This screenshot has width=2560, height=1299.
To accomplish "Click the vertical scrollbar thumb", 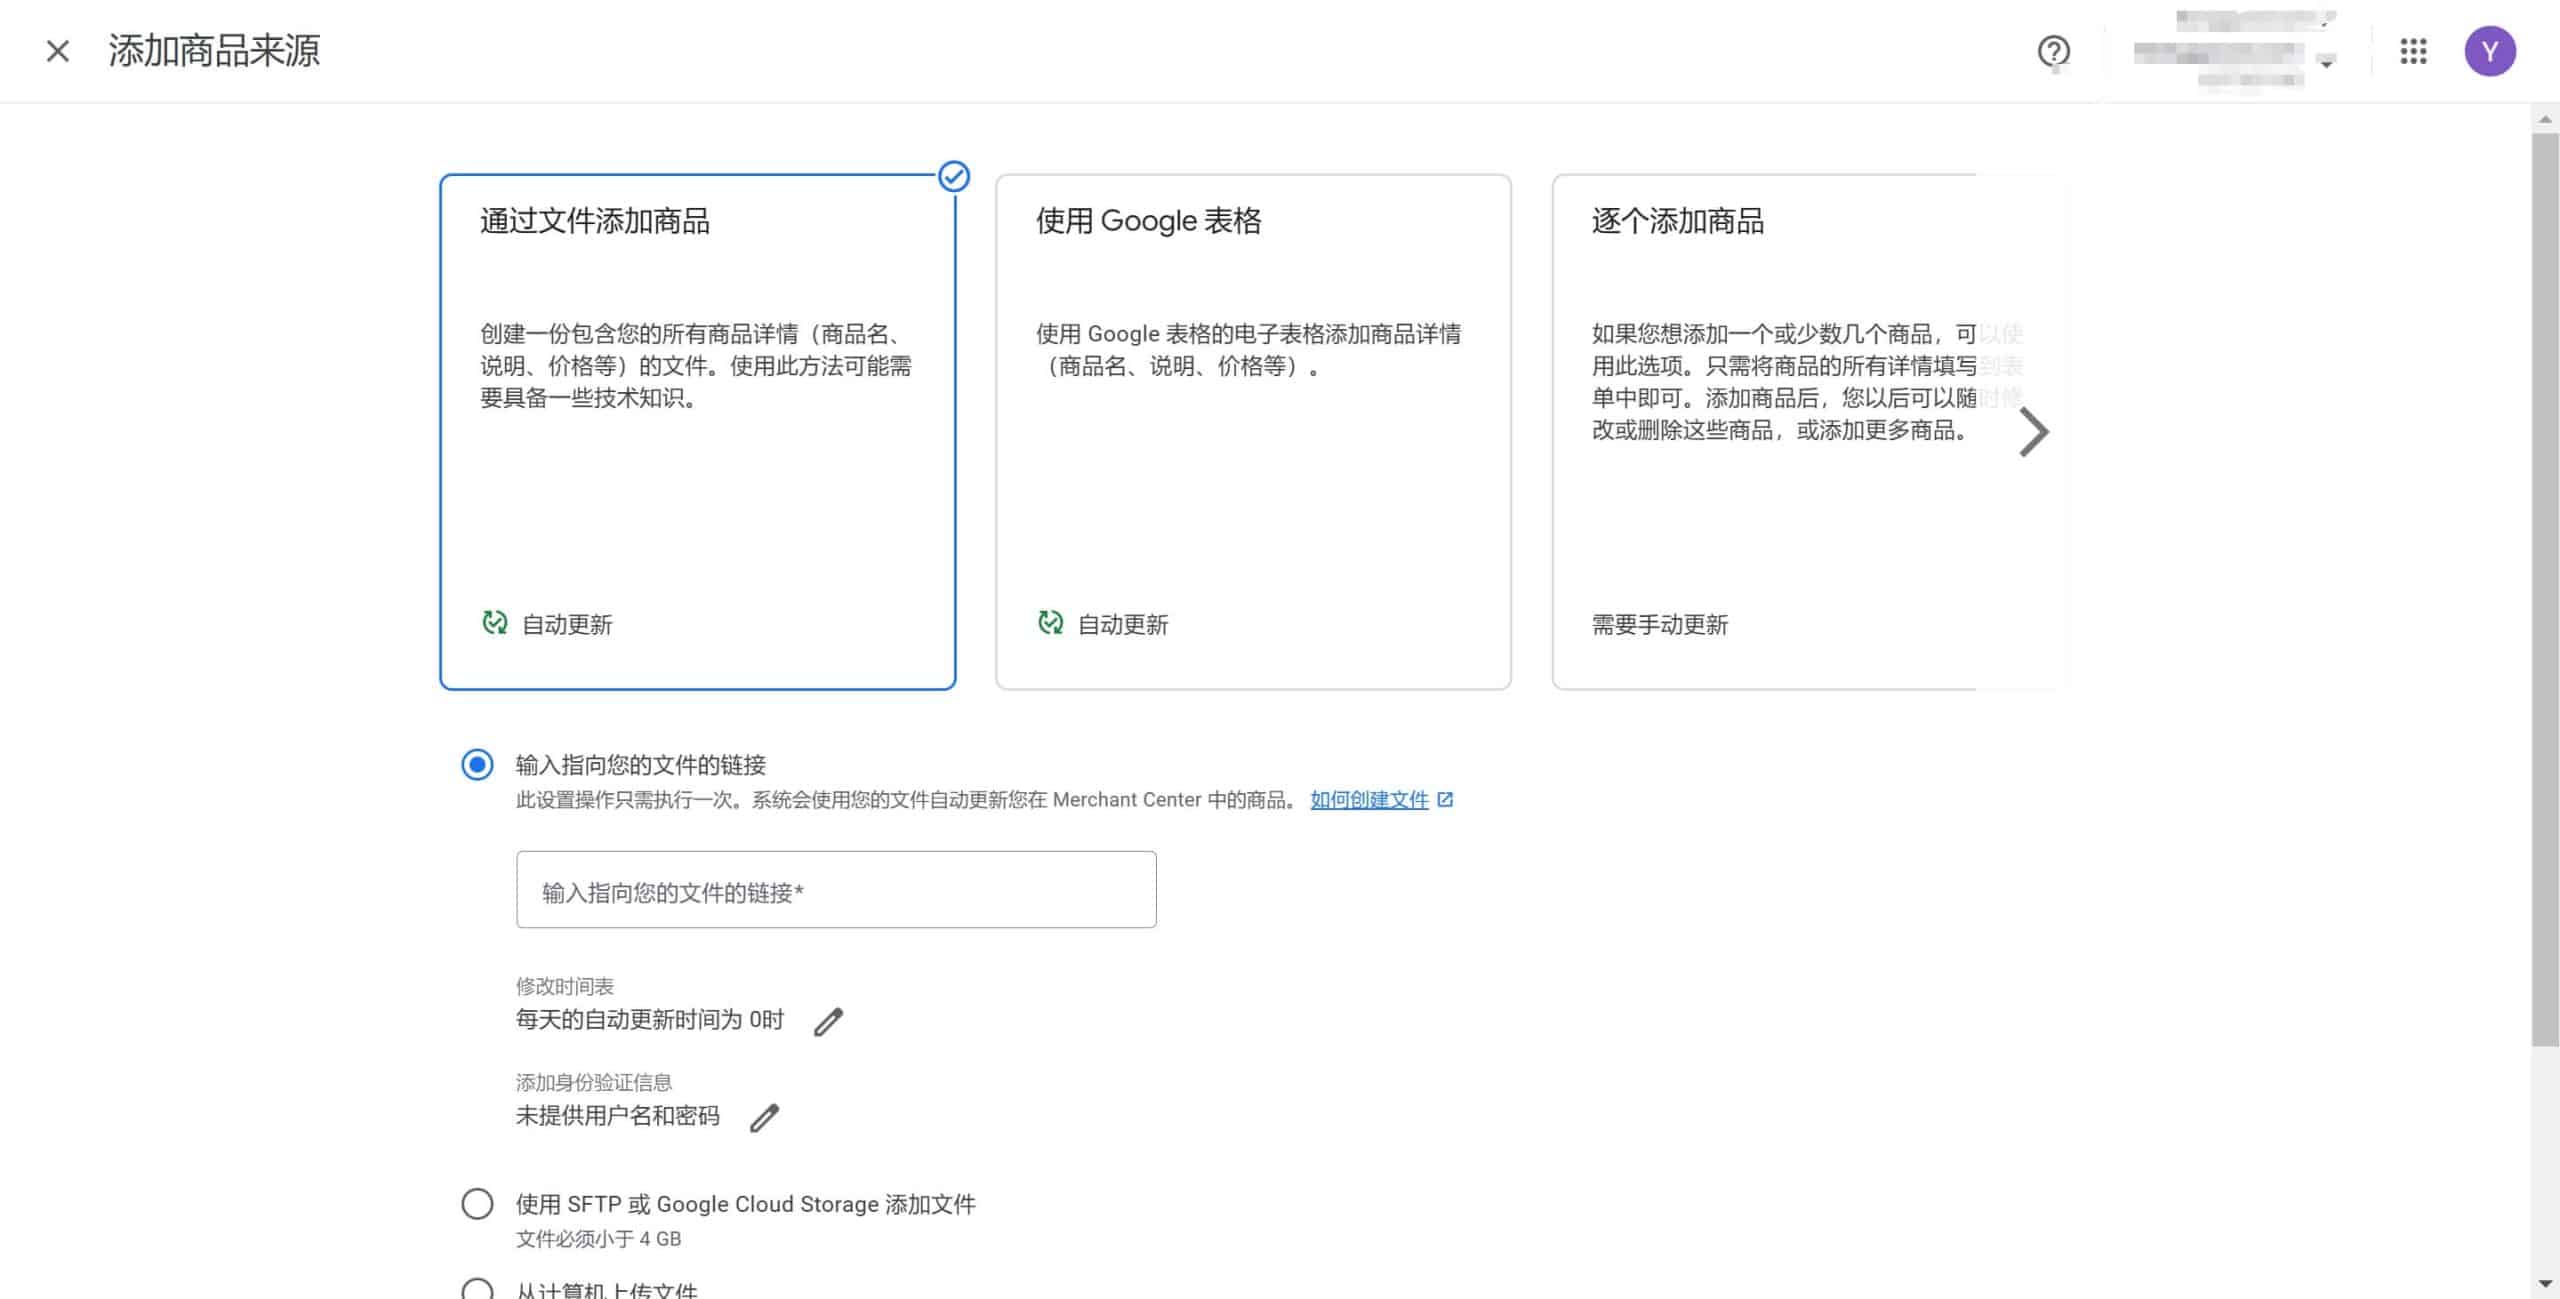I will [x=2545, y=590].
